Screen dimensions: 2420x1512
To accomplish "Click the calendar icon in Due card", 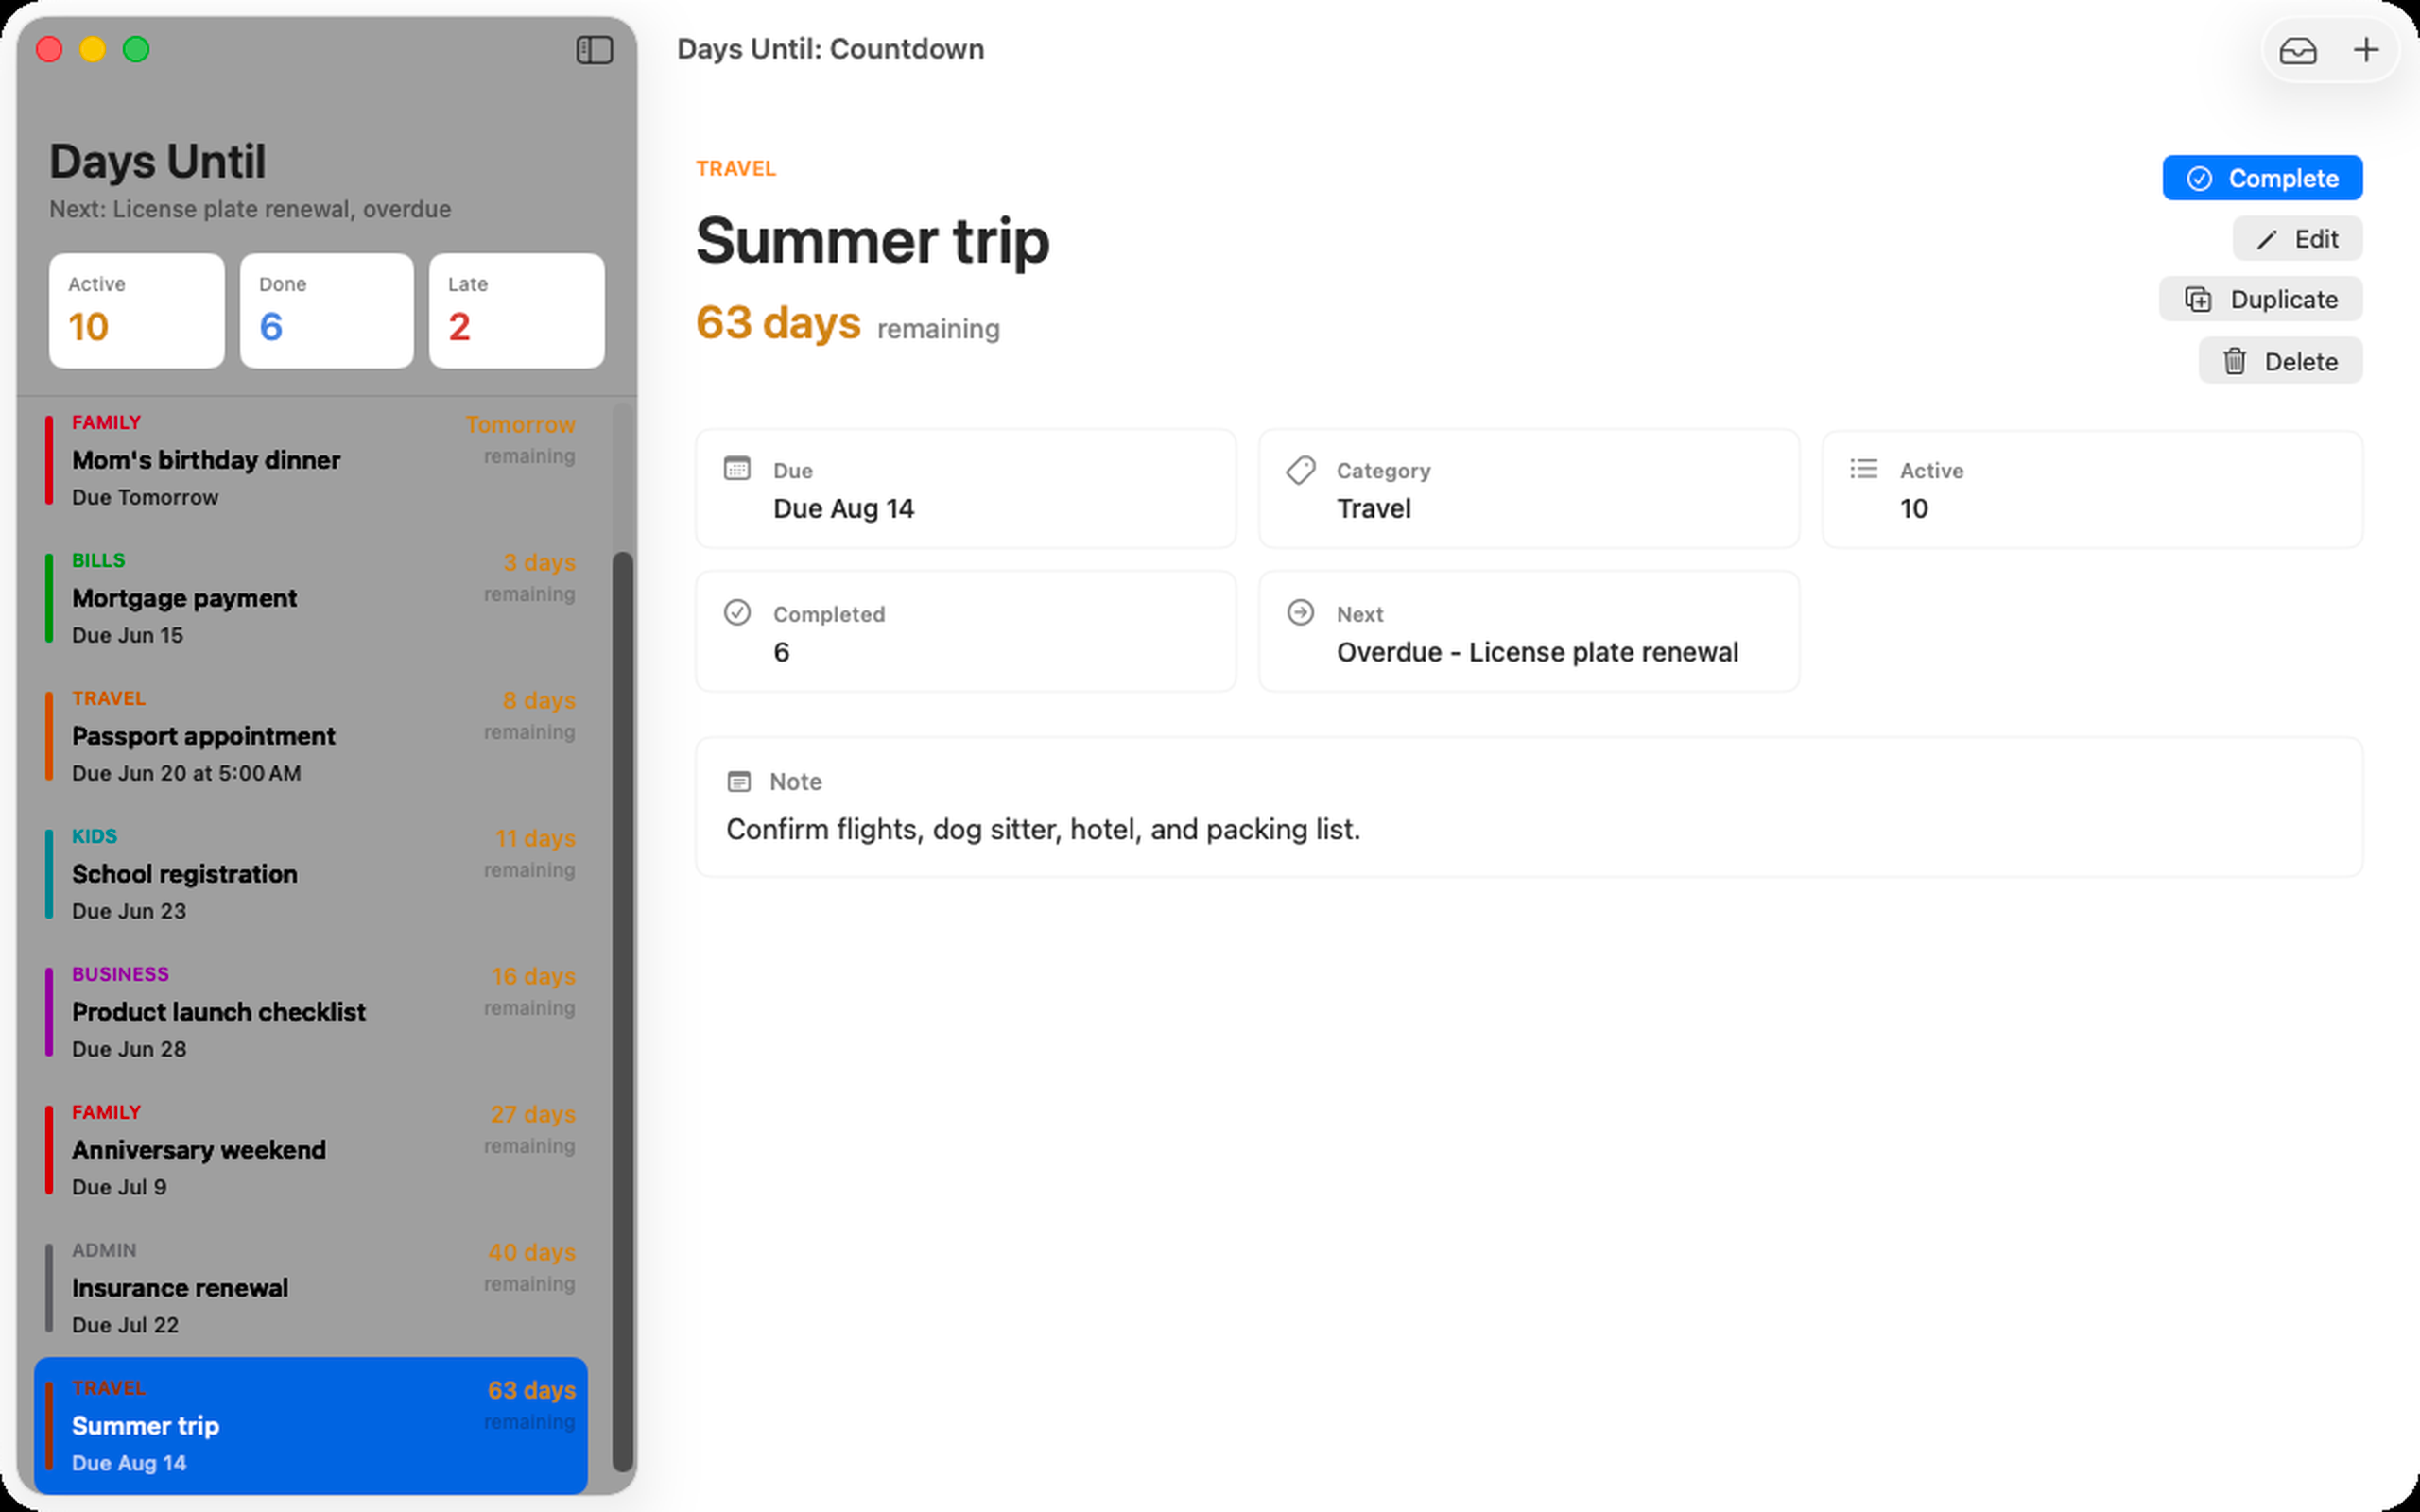I will (737, 469).
